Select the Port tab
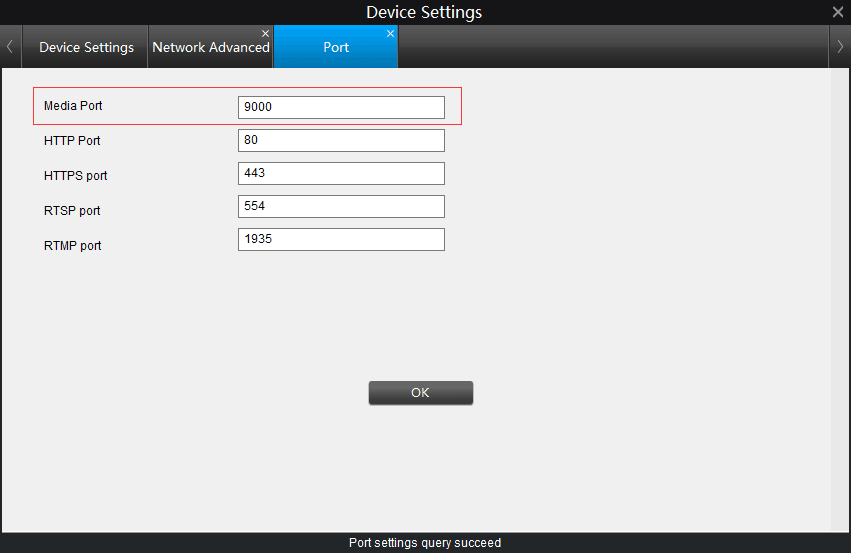The height and width of the screenshot is (553, 851). [x=336, y=47]
